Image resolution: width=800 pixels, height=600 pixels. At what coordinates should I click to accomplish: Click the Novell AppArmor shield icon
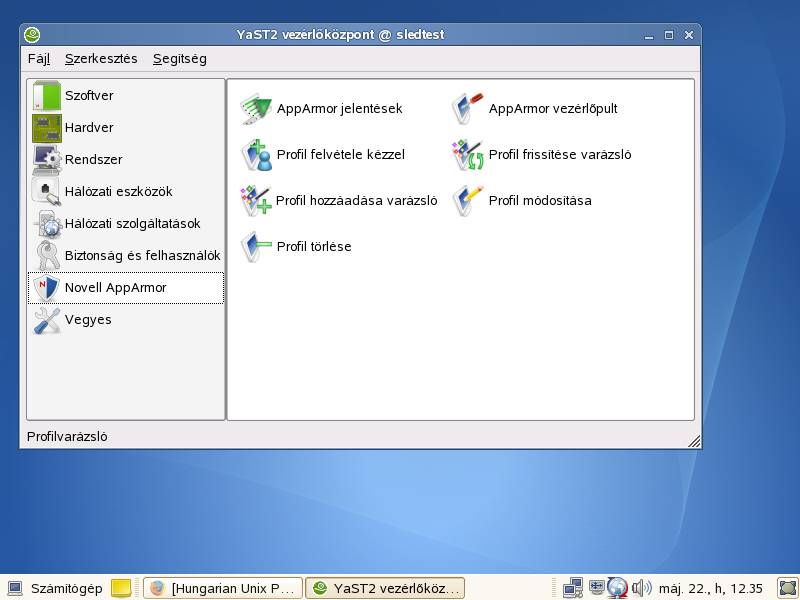point(47,288)
